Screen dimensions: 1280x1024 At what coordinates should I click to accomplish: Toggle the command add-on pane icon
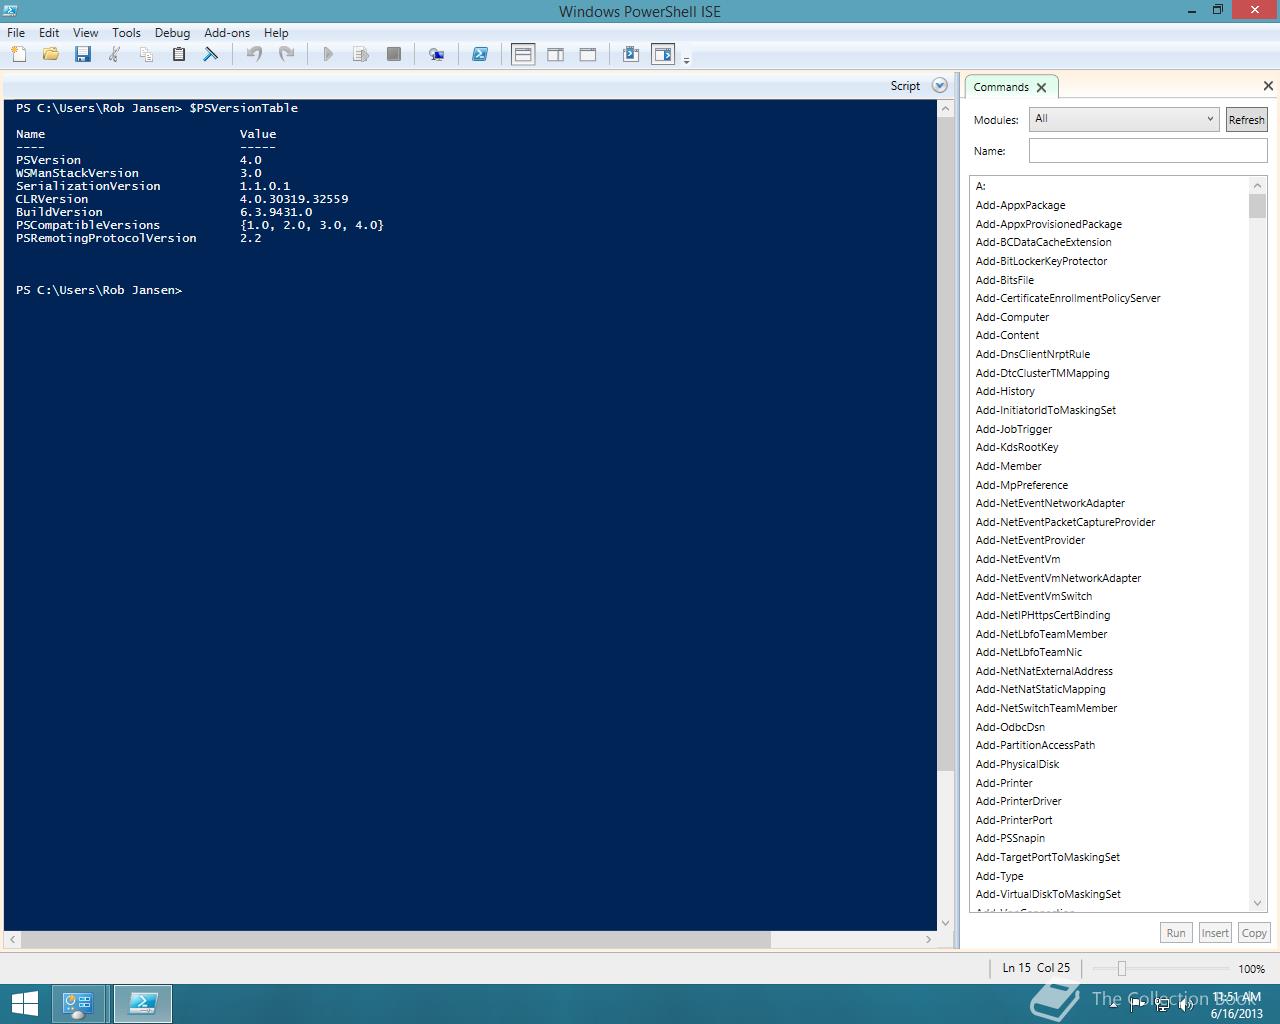(x=663, y=54)
